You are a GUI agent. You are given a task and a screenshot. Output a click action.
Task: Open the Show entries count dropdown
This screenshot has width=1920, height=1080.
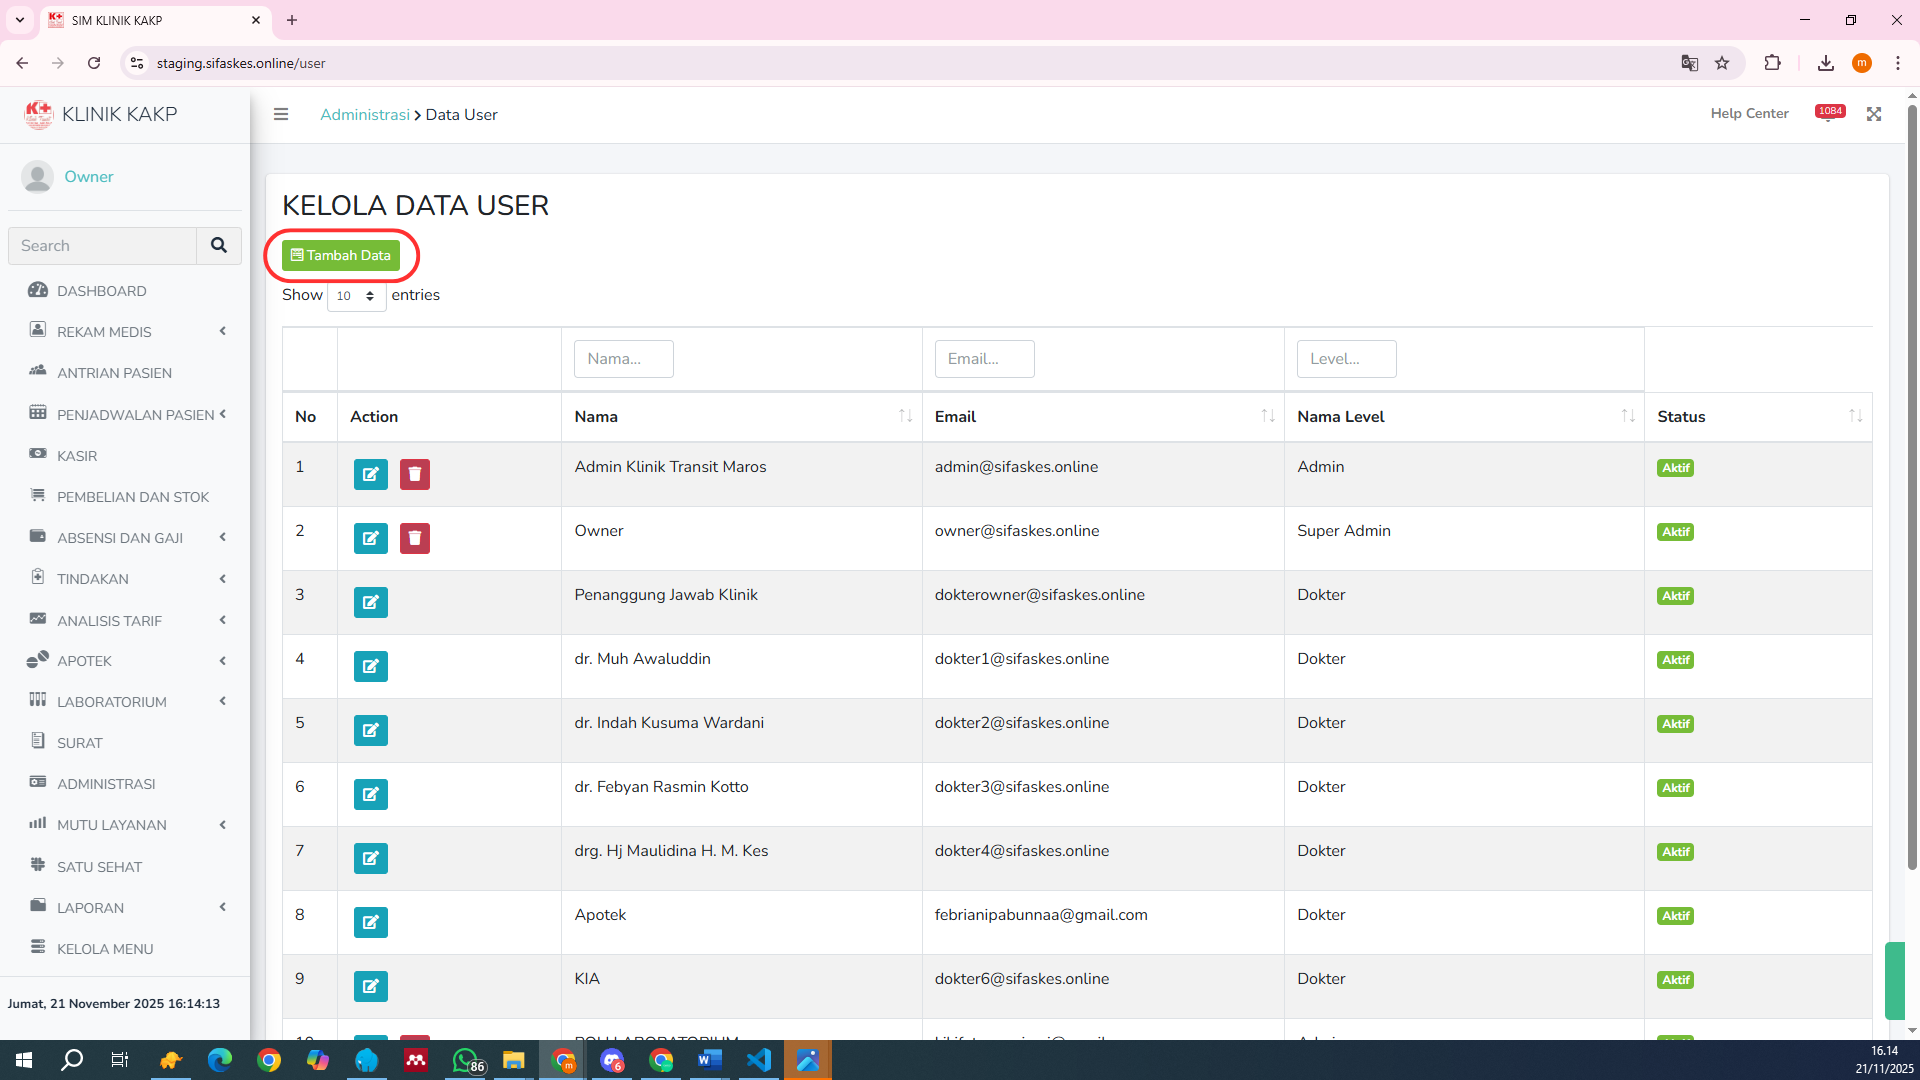[356, 296]
